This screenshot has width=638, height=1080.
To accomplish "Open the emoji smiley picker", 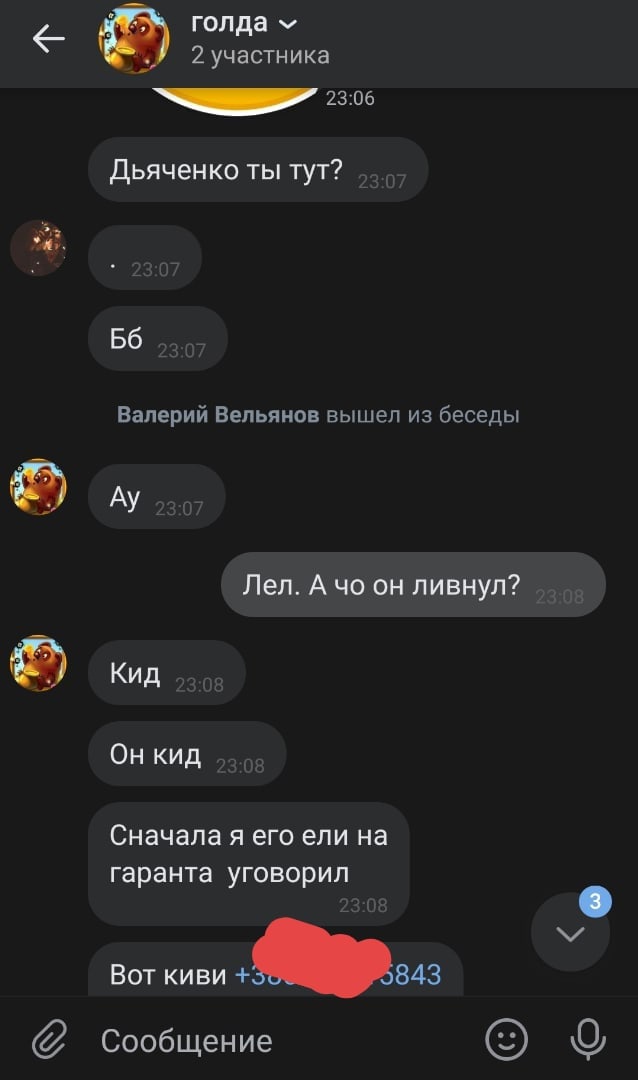I will point(506,1039).
